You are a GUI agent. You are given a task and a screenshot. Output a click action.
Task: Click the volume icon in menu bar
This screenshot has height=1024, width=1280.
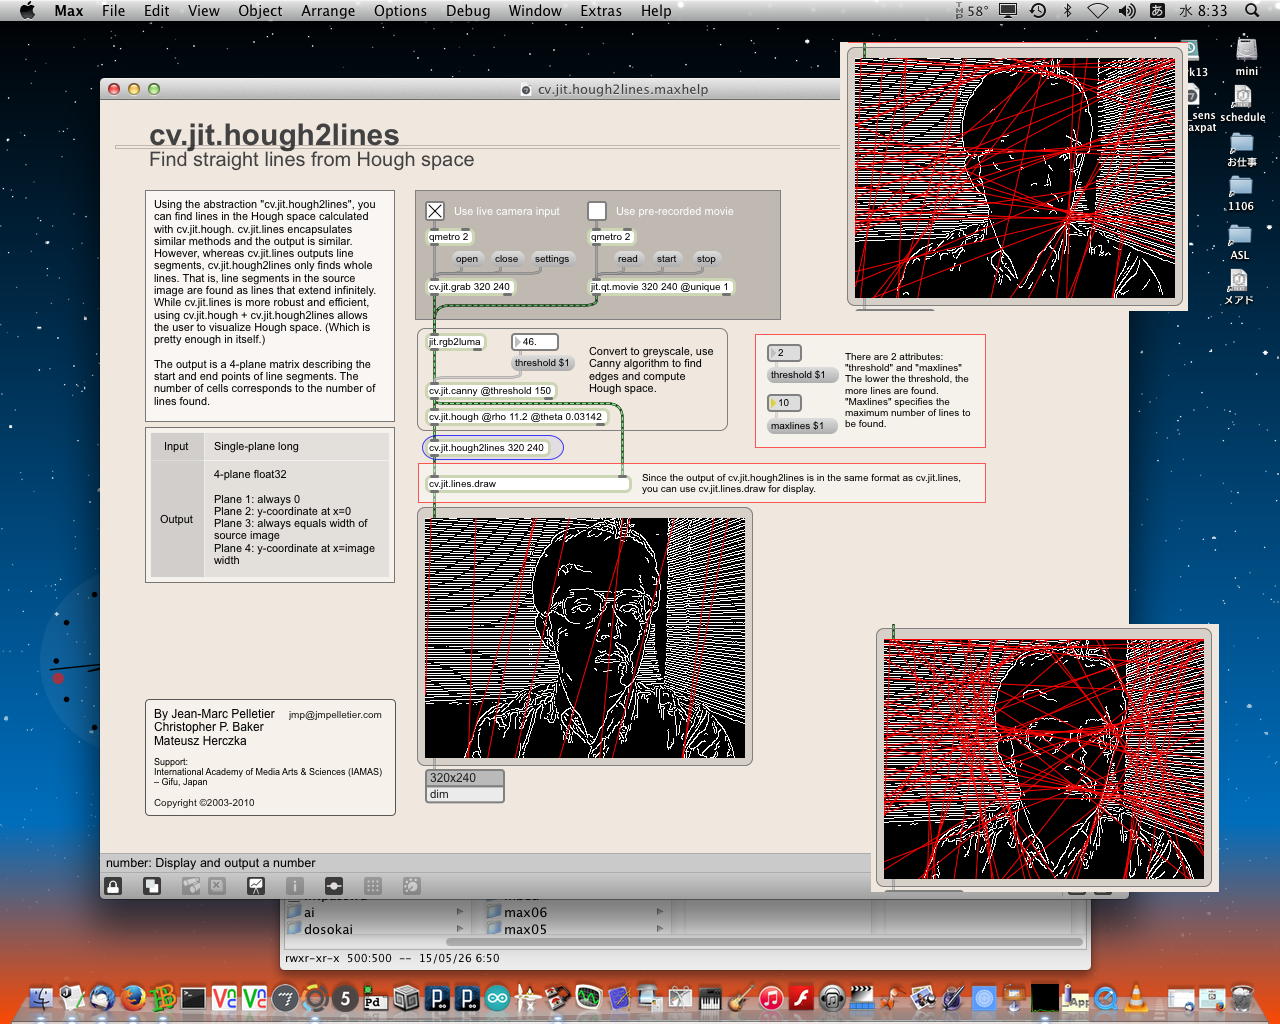pos(1127,11)
